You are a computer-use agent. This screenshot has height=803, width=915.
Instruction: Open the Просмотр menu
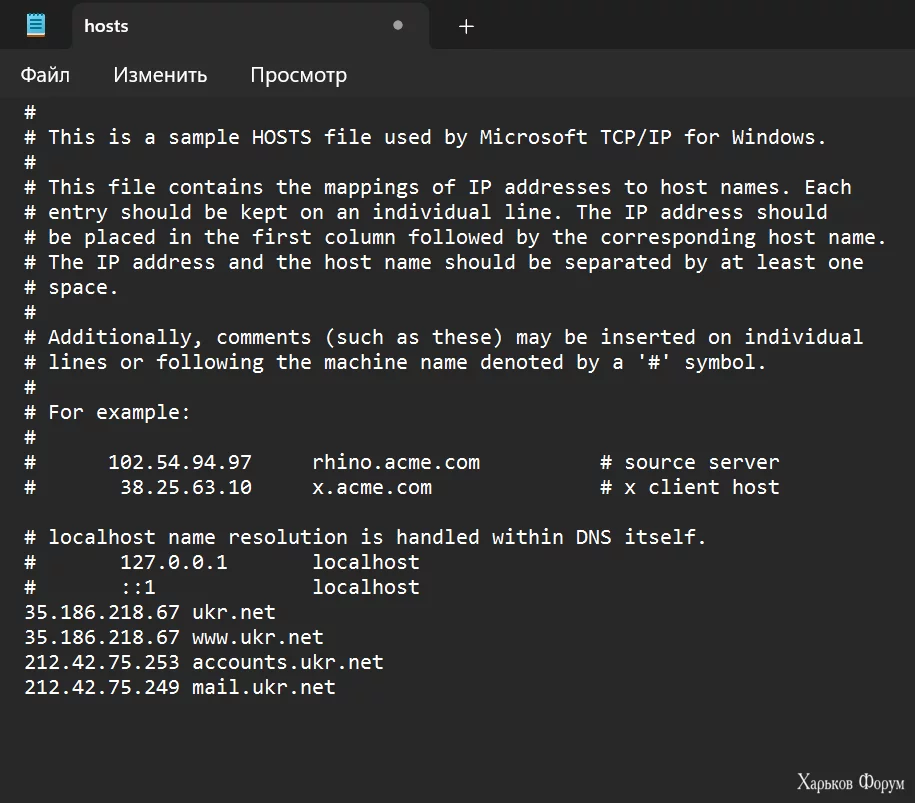click(x=298, y=75)
